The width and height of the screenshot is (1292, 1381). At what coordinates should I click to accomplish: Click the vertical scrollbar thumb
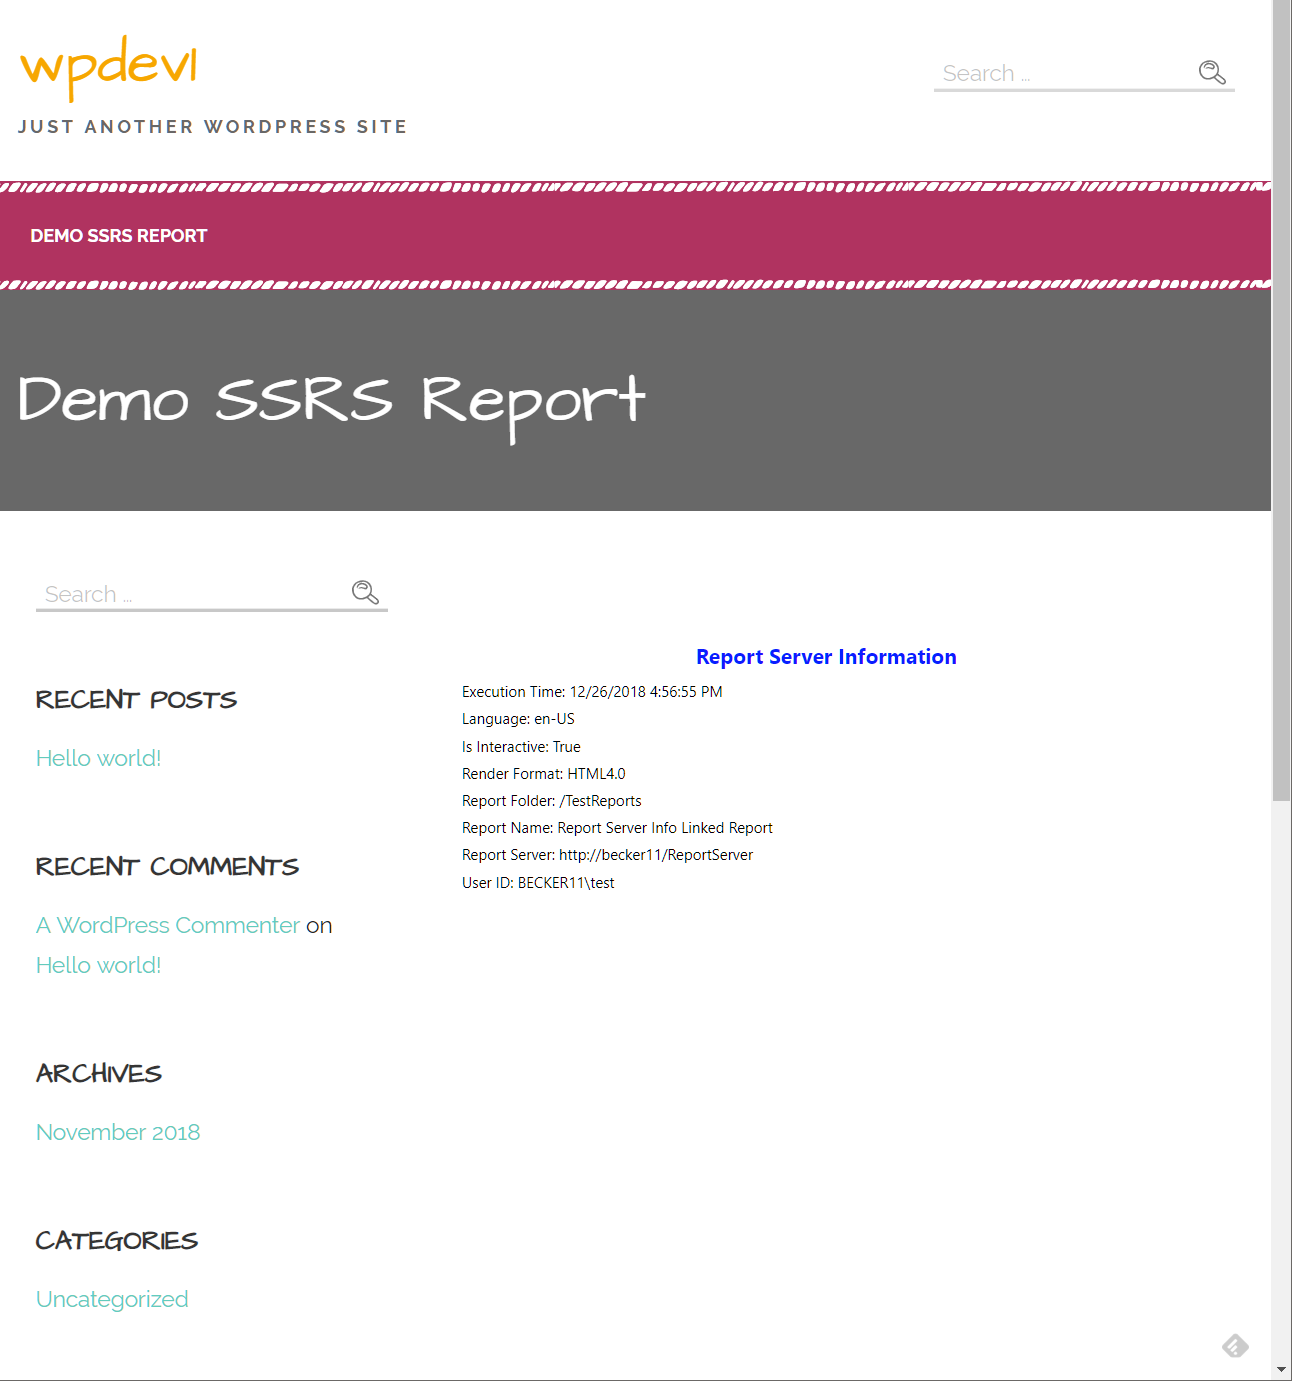click(x=1281, y=400)
